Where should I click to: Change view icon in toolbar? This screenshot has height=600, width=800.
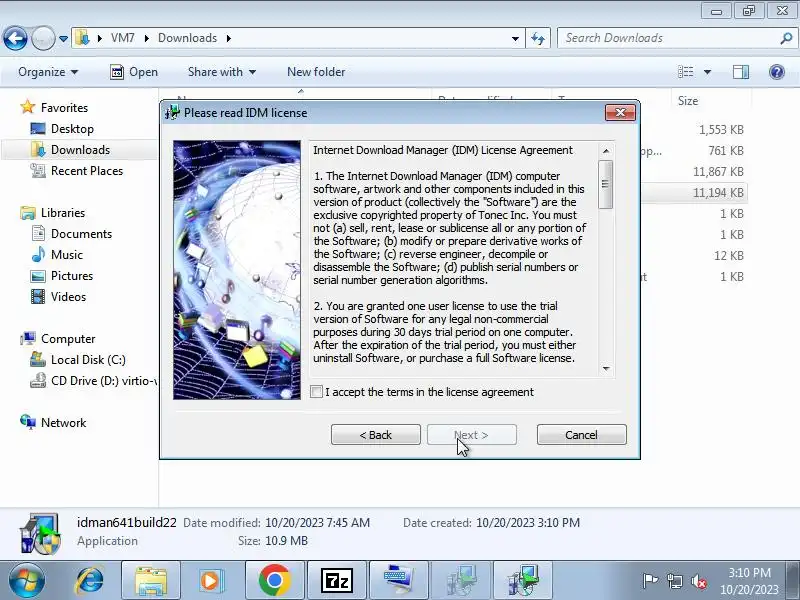click(x=685, y=72)
